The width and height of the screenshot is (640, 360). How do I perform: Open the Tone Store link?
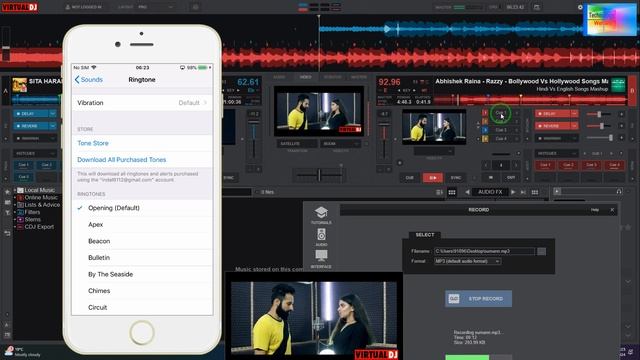click(x=93, y=143)
